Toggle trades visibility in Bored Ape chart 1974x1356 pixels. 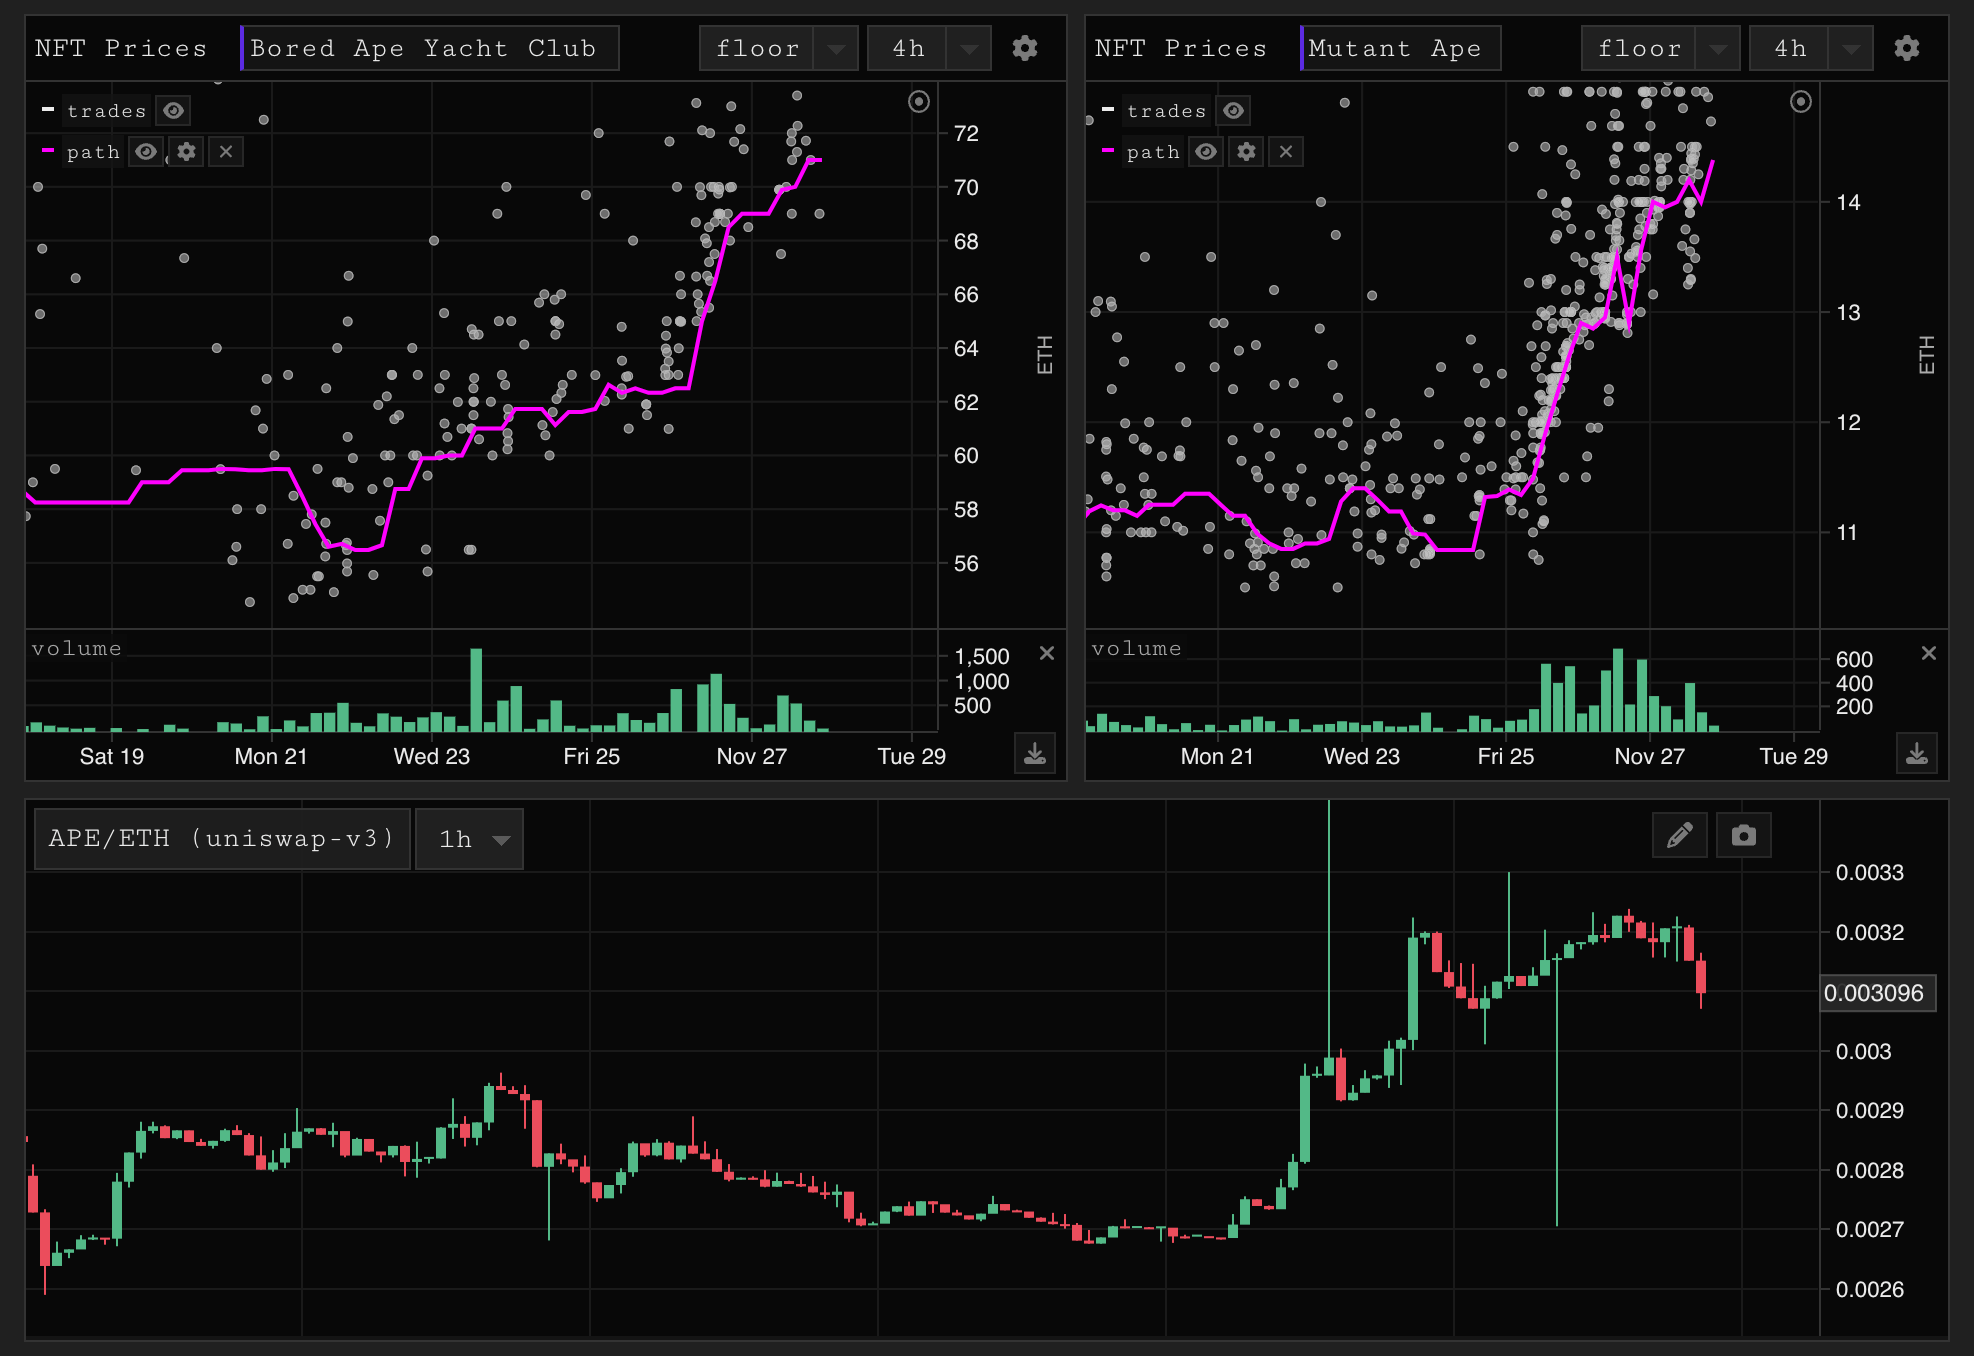(174, 111)
